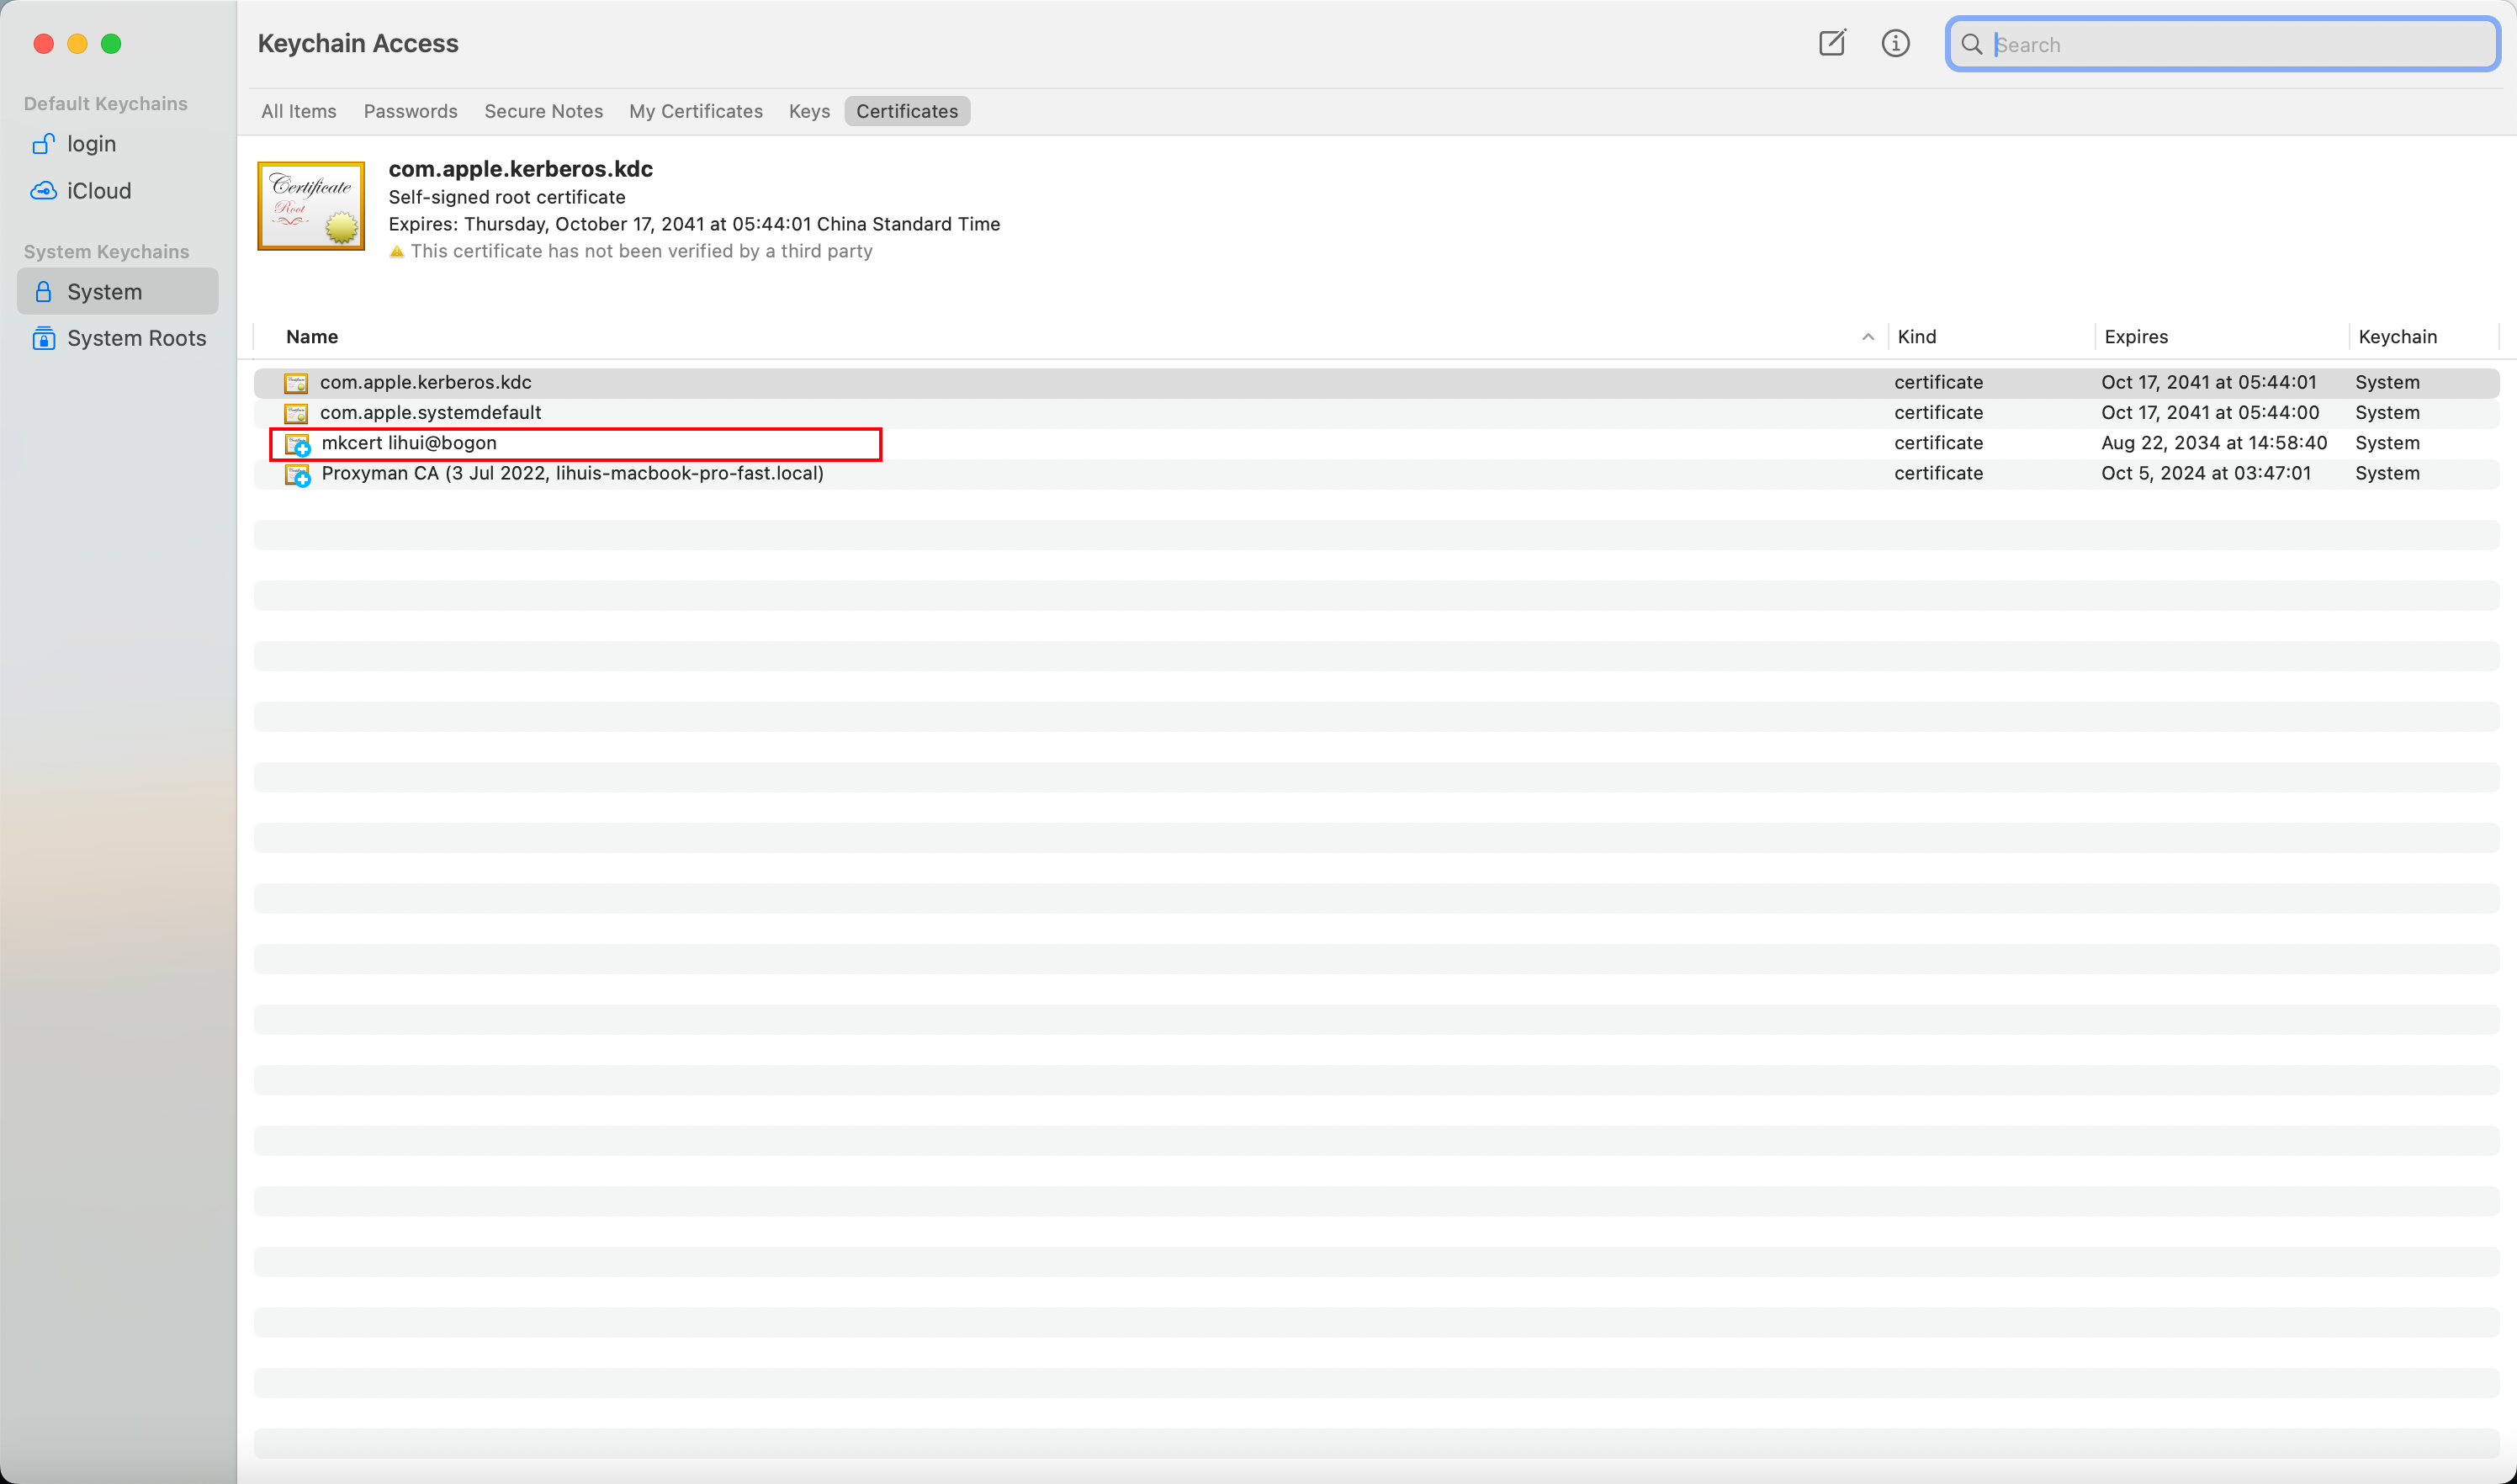Click Kind cell of mkcert row
Image resolution: width=2517 pixels, height=1484 pixels.
1938,443
